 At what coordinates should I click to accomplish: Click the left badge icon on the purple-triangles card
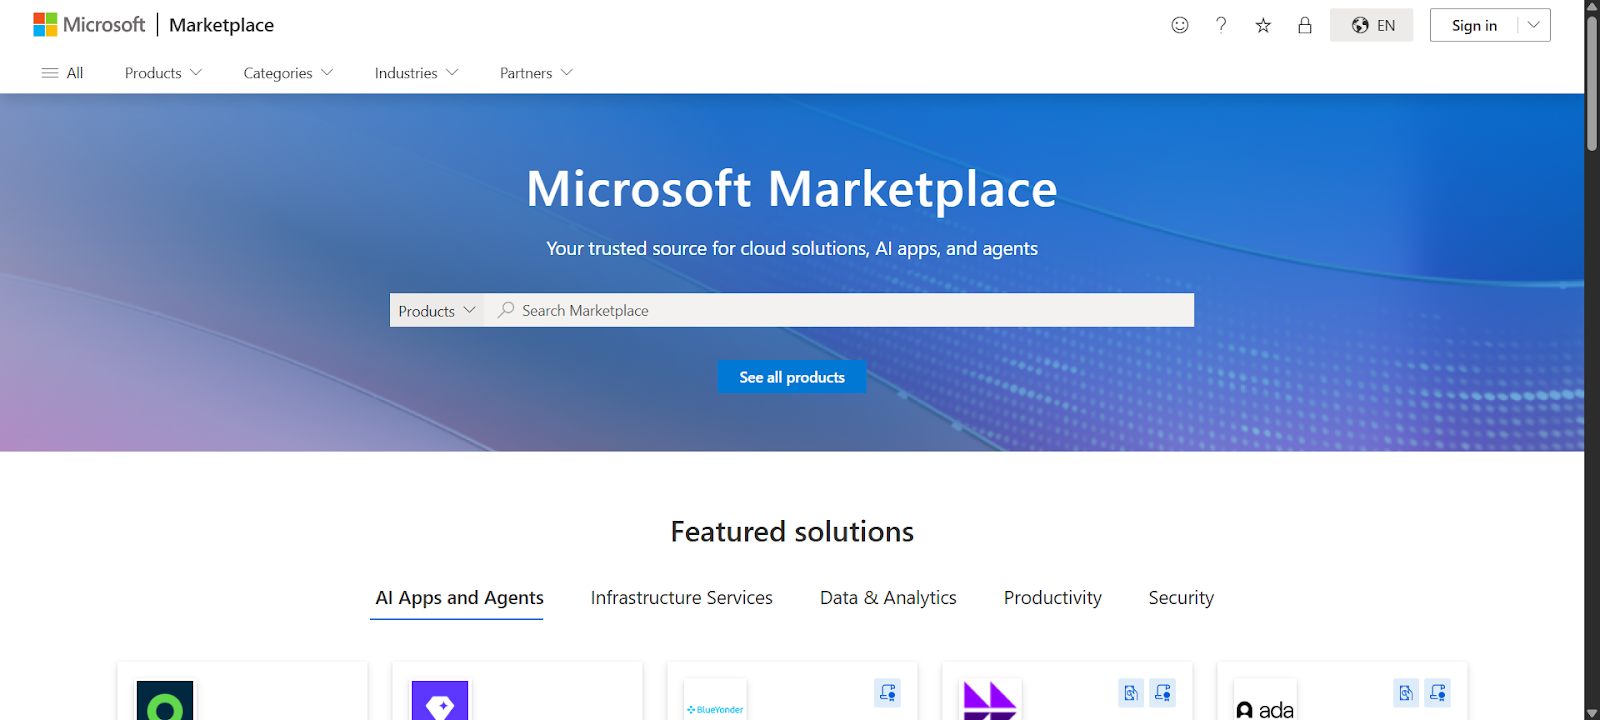pyautogui.click(x=1131, y=693)
